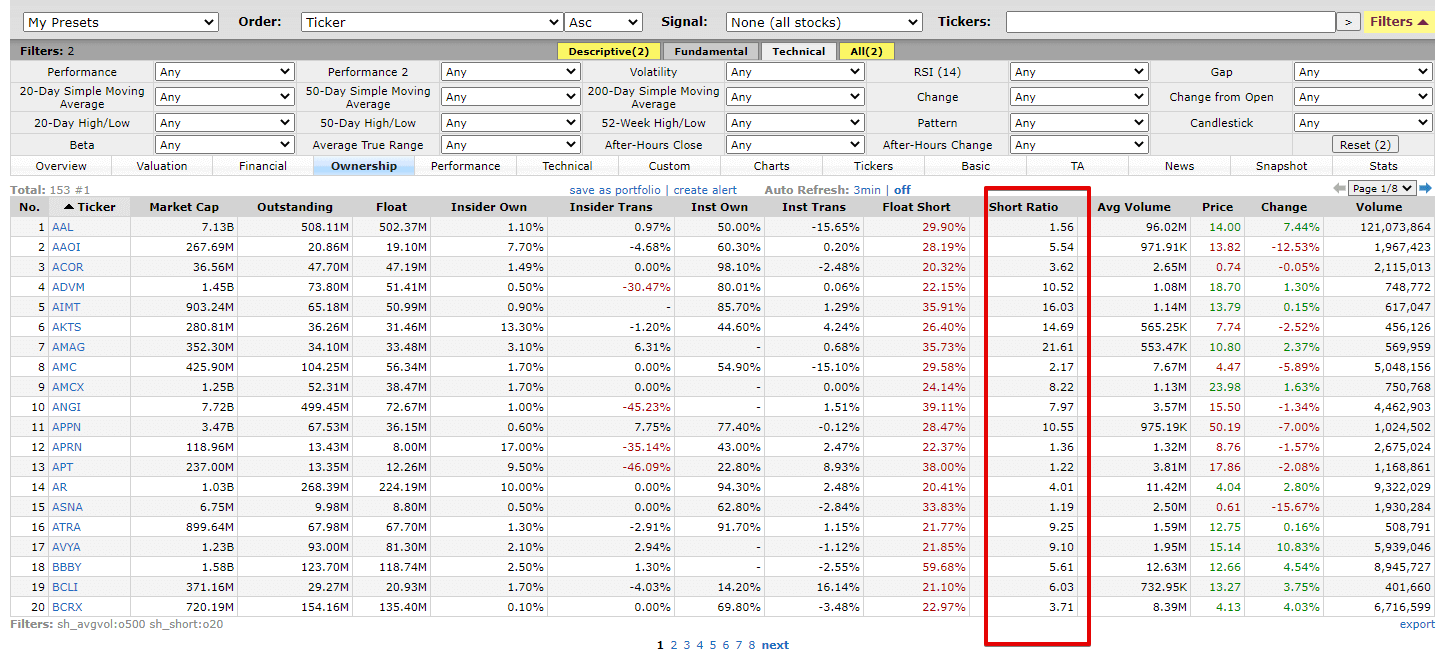Open the Signal dropdown
This screenshot has width=1456, height=657.
click(x=823, y=21)
